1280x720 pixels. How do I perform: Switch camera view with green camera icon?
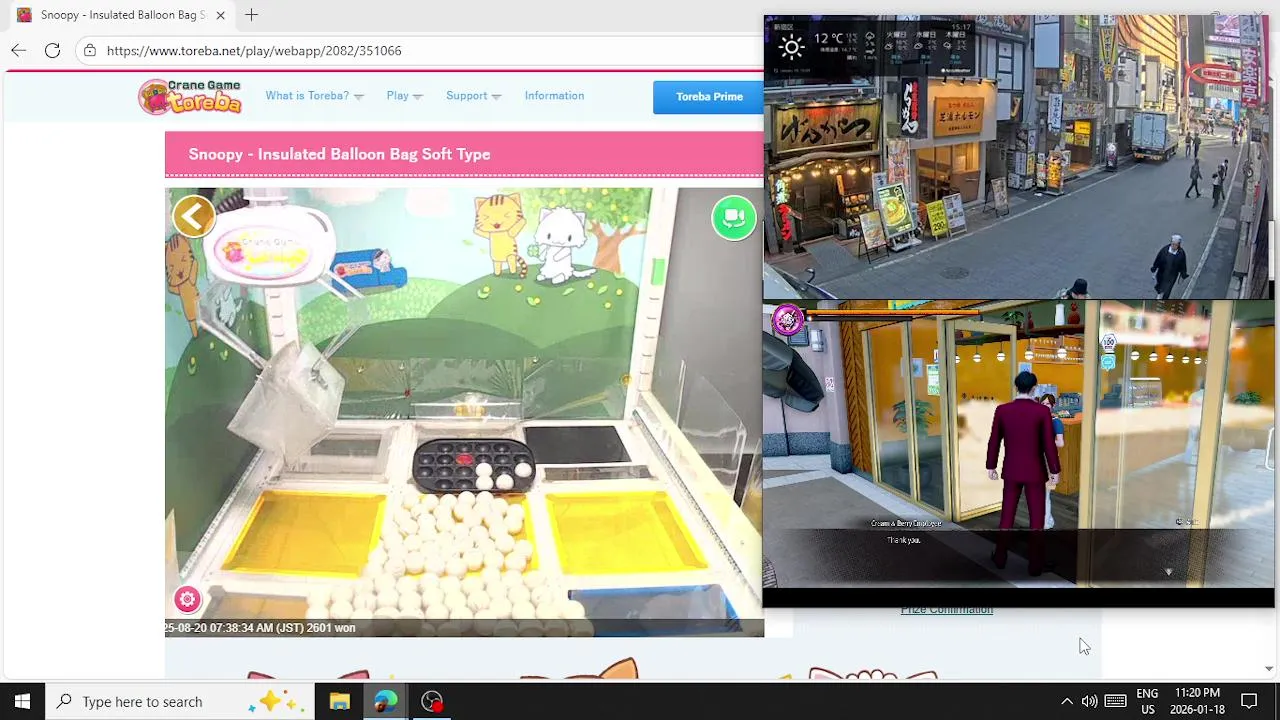[x=734, y=217]
